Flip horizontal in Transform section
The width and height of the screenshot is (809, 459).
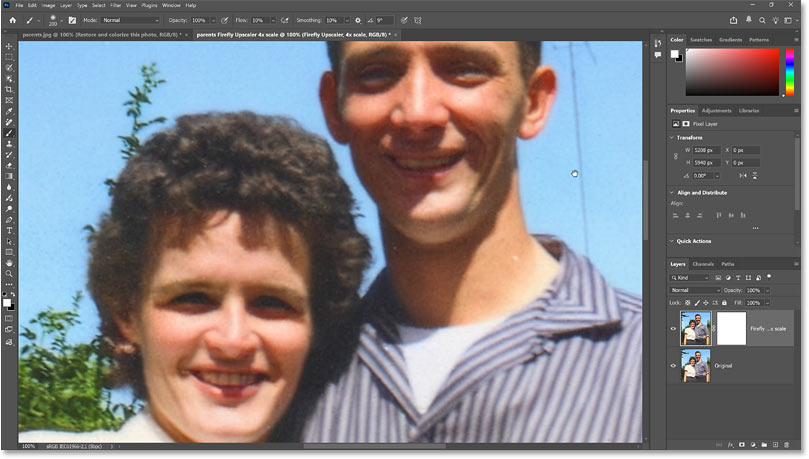click(742, 176)
